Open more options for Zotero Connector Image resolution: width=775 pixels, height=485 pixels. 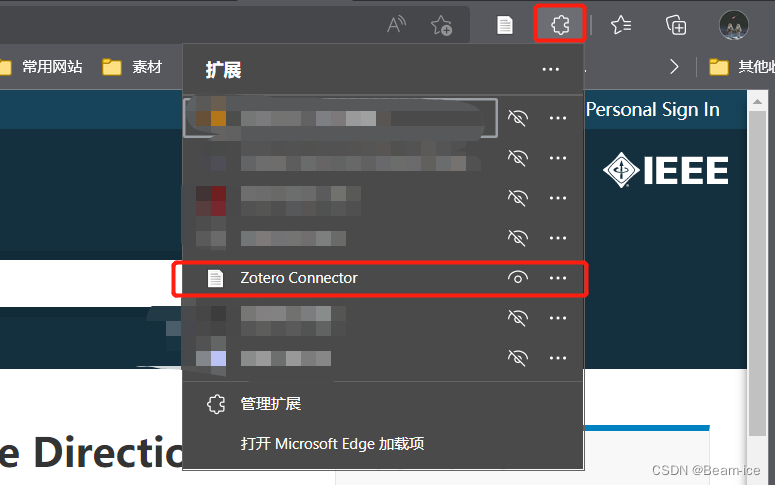(x=558, y=278)
